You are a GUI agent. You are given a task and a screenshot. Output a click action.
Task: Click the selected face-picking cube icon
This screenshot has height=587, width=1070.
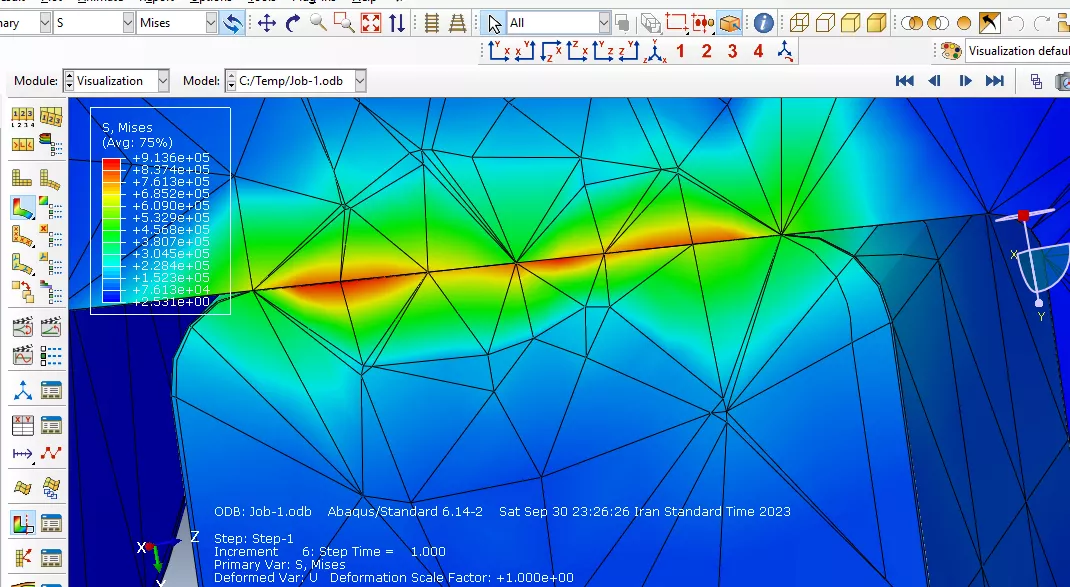point(729,23)
